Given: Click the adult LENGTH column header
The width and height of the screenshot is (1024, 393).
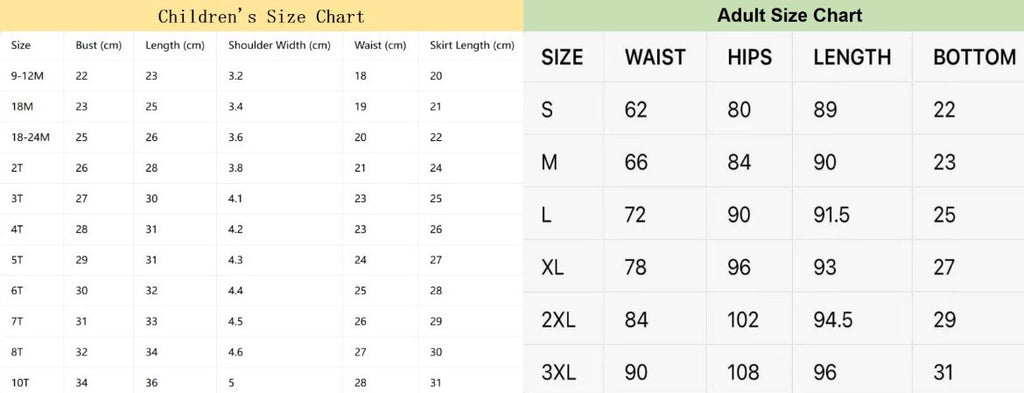Looking at the screenshot, I should point(852,57).
